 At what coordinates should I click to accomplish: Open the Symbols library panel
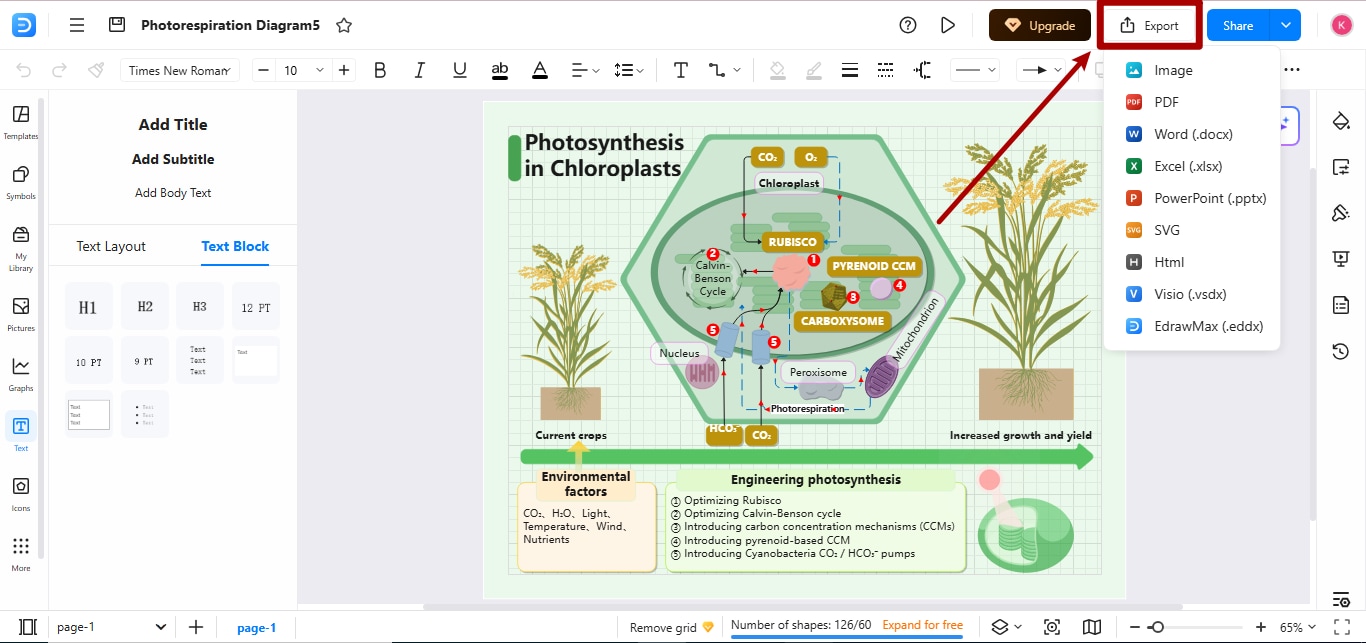20,181
